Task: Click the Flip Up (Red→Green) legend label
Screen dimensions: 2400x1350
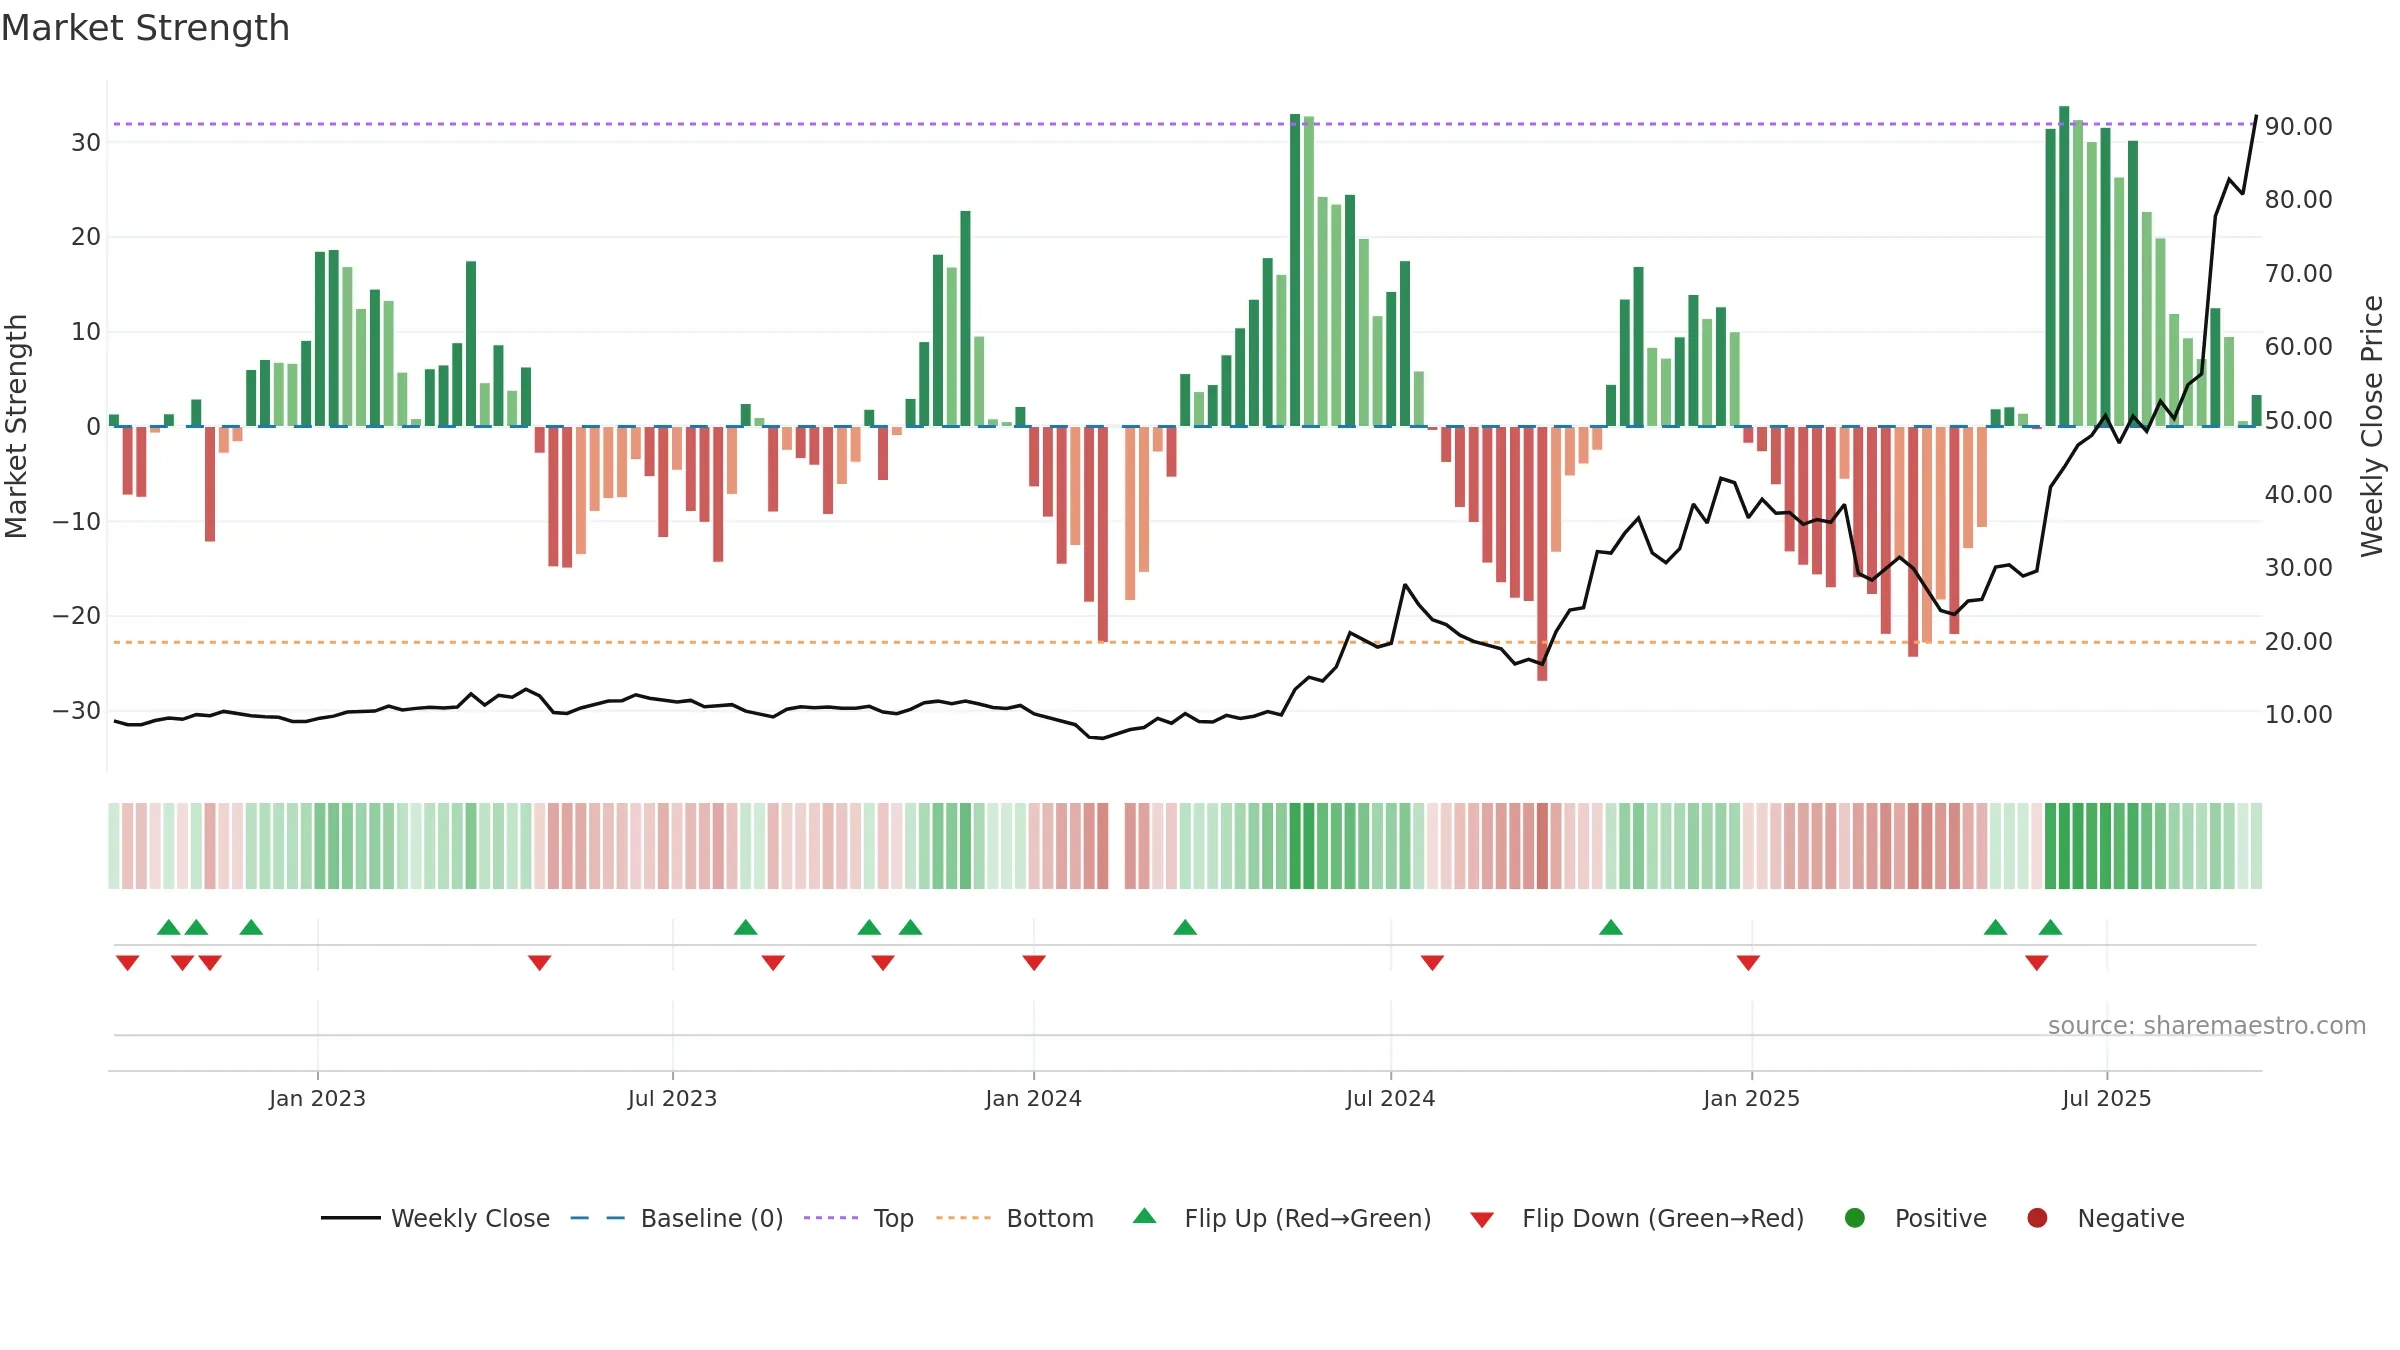Action: coord(1308,1218)
